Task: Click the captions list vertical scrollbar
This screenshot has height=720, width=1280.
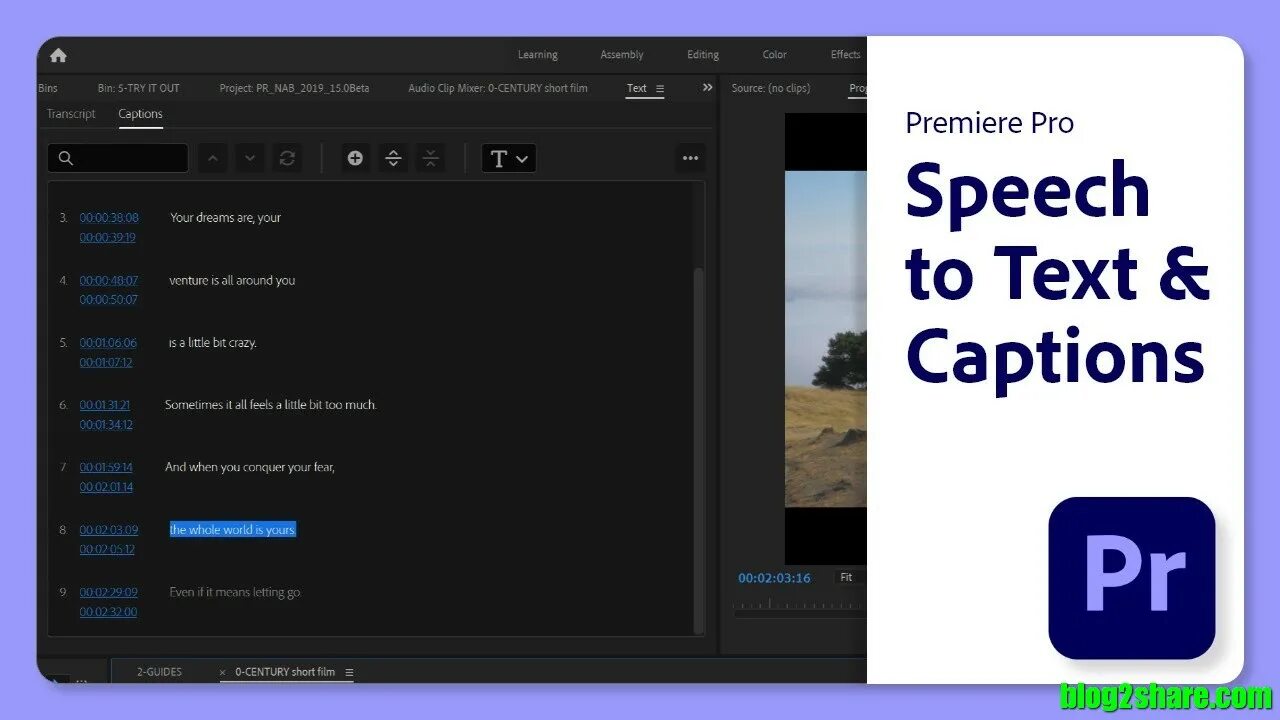Action: coord(699,450)
